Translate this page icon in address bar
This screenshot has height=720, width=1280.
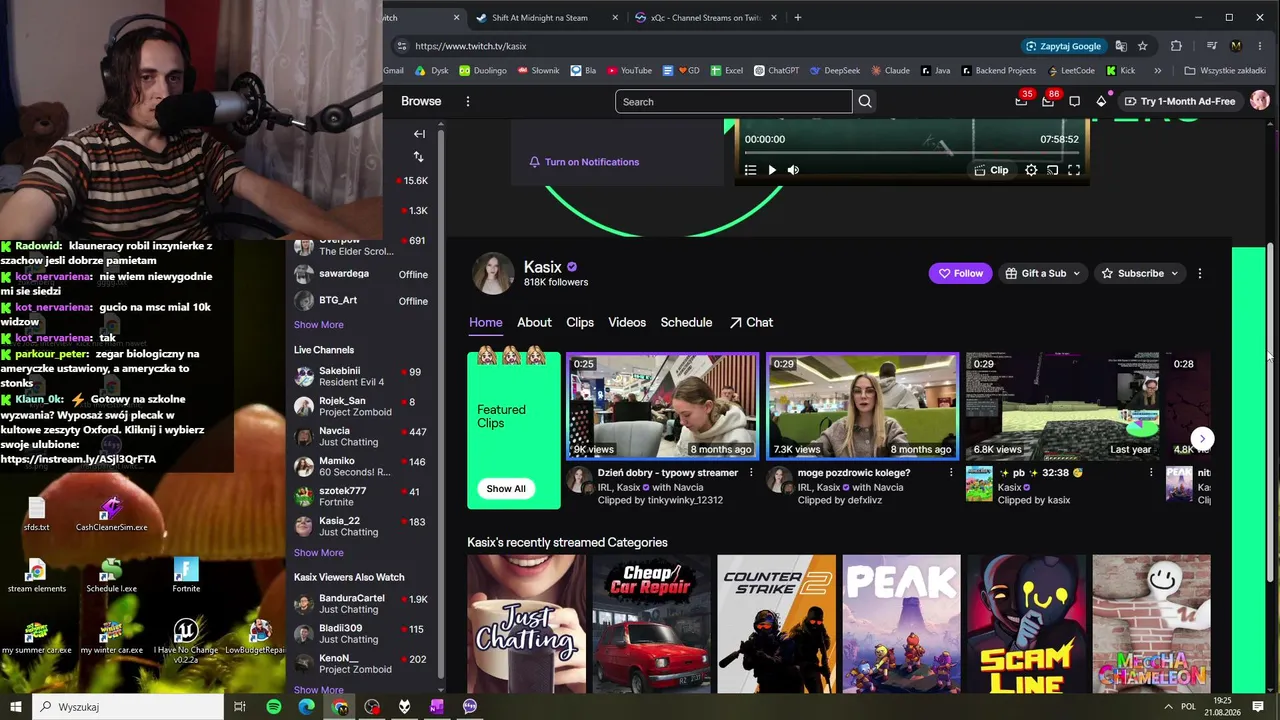coord(1121,46)
